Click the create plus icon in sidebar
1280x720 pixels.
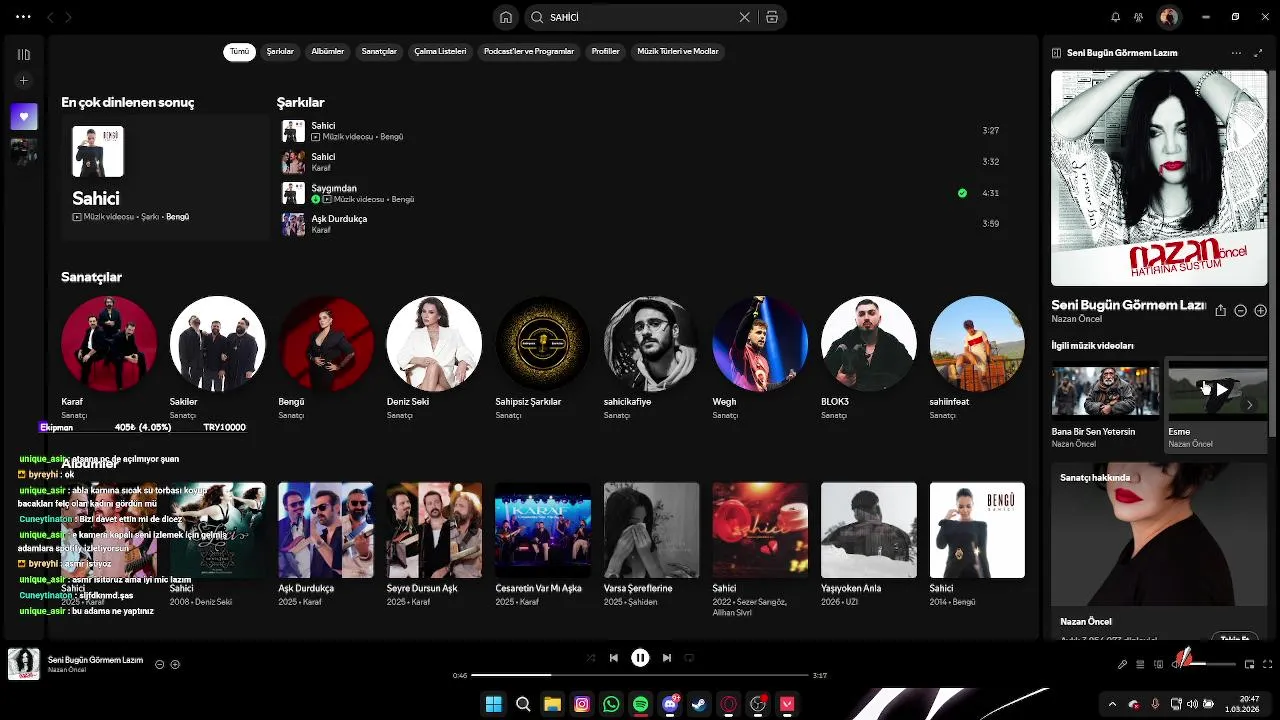[x=24, y=80]
